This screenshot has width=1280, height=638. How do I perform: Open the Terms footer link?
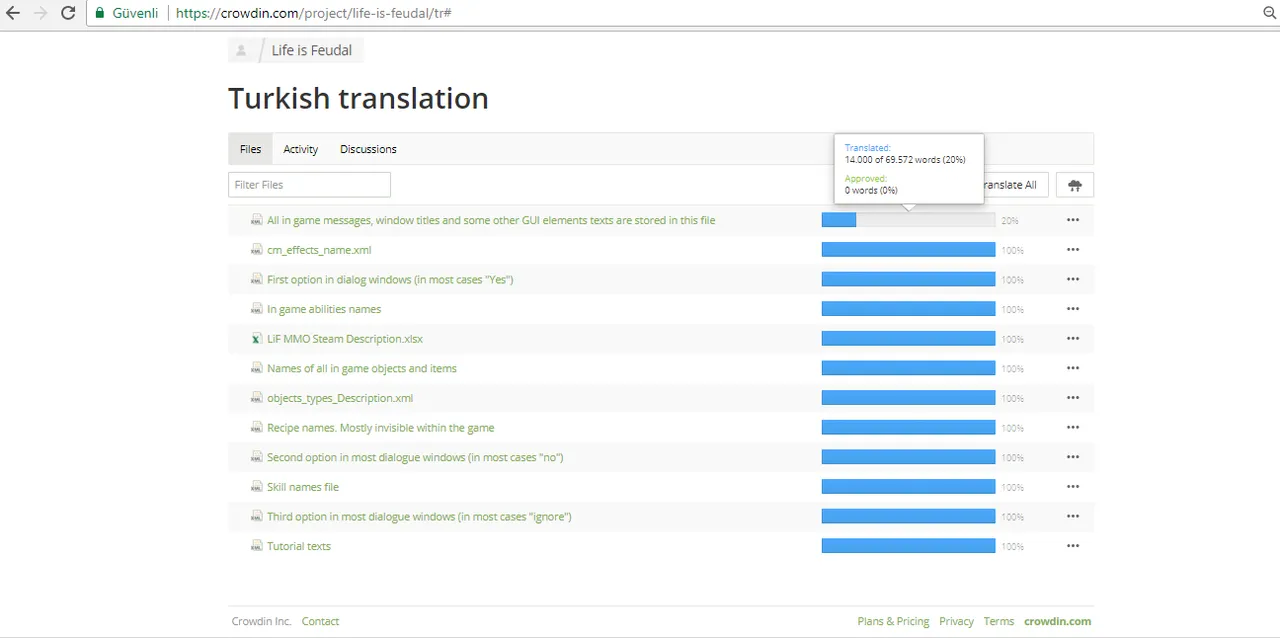point(998,621)
